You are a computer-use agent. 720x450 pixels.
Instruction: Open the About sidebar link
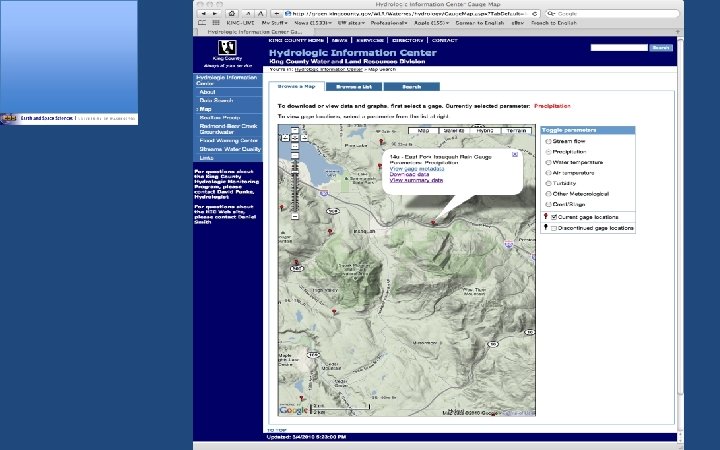208,92
